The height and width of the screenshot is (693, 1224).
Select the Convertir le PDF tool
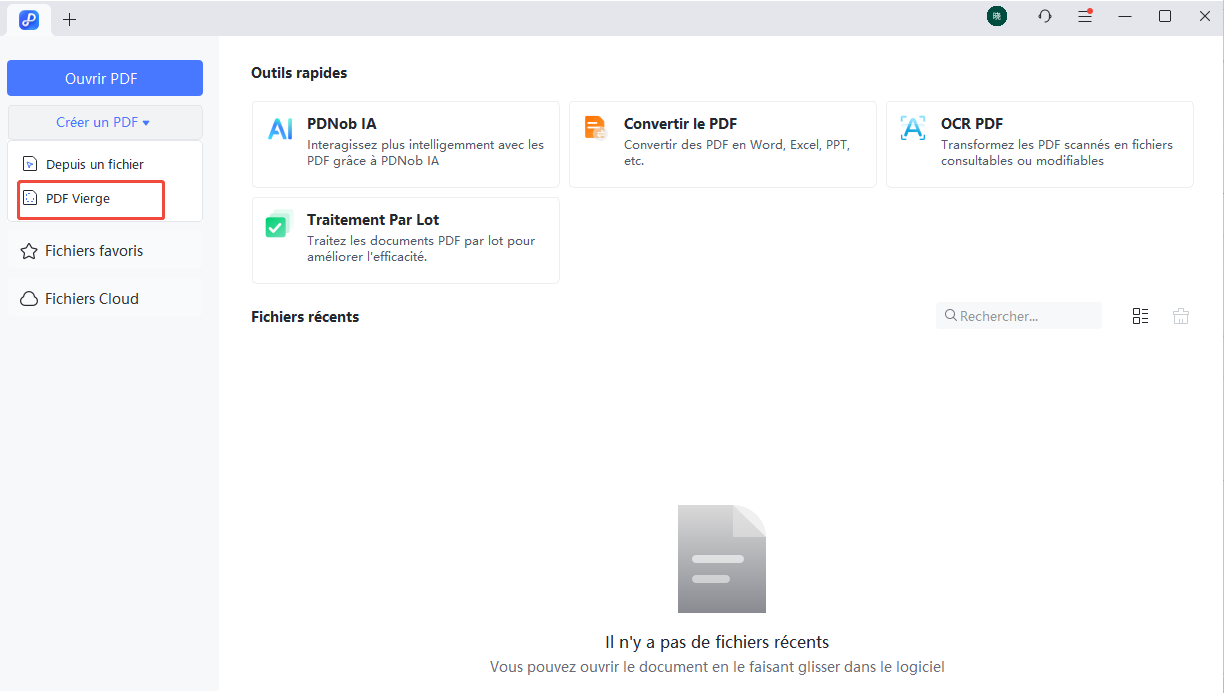(x=722, y=144)
